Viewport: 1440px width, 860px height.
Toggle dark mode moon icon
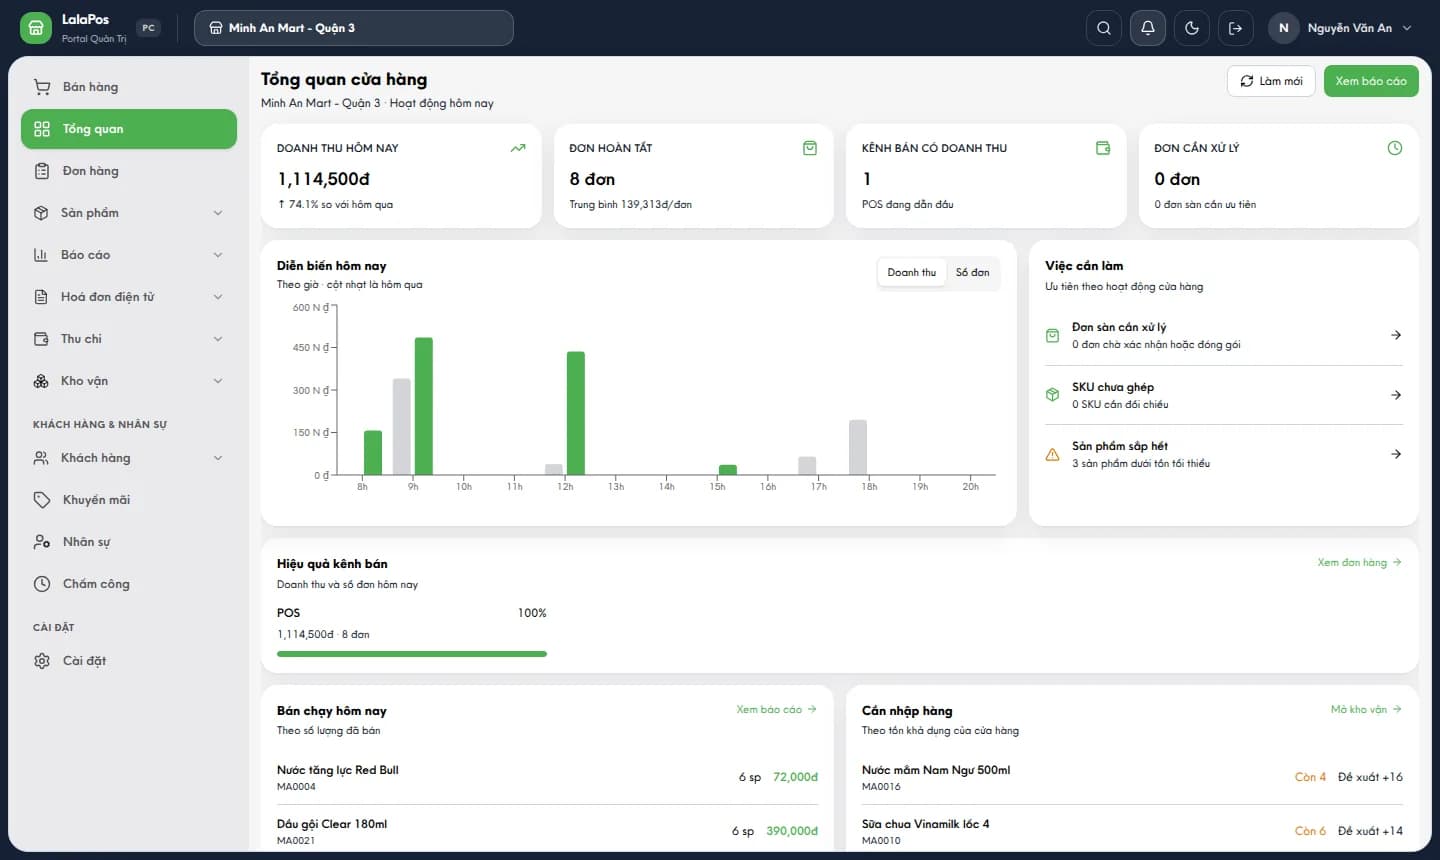[1192, 28]
